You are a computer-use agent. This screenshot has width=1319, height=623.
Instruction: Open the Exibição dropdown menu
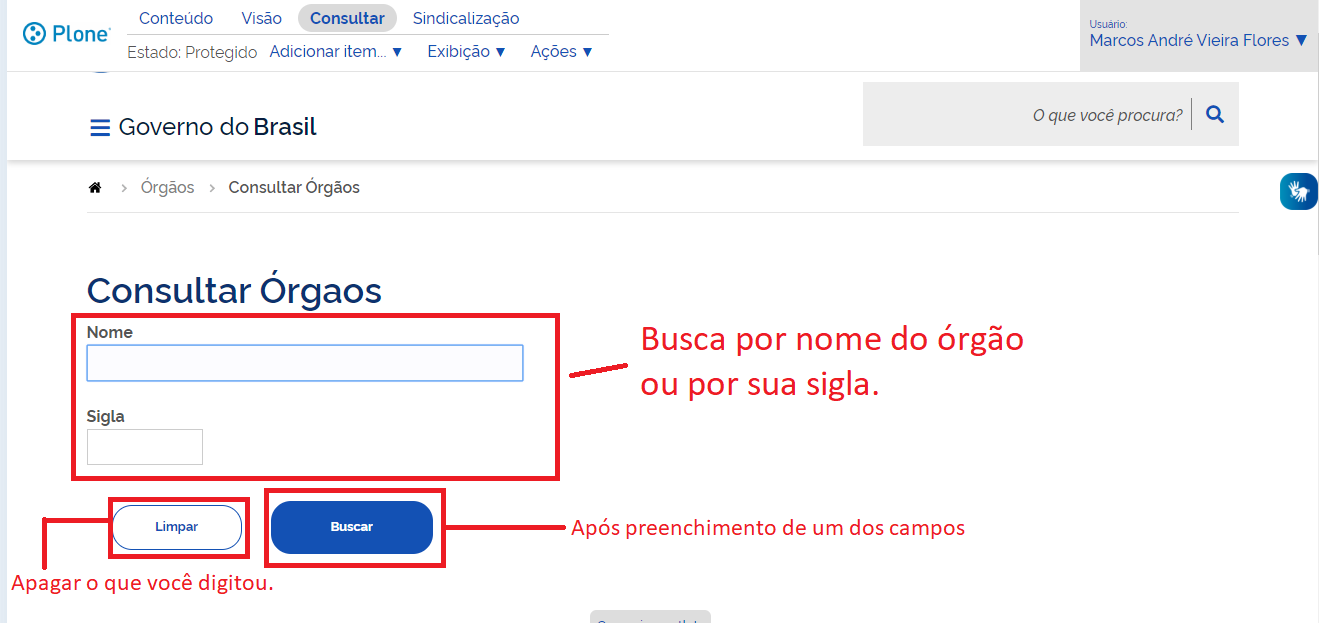(467, 52)
